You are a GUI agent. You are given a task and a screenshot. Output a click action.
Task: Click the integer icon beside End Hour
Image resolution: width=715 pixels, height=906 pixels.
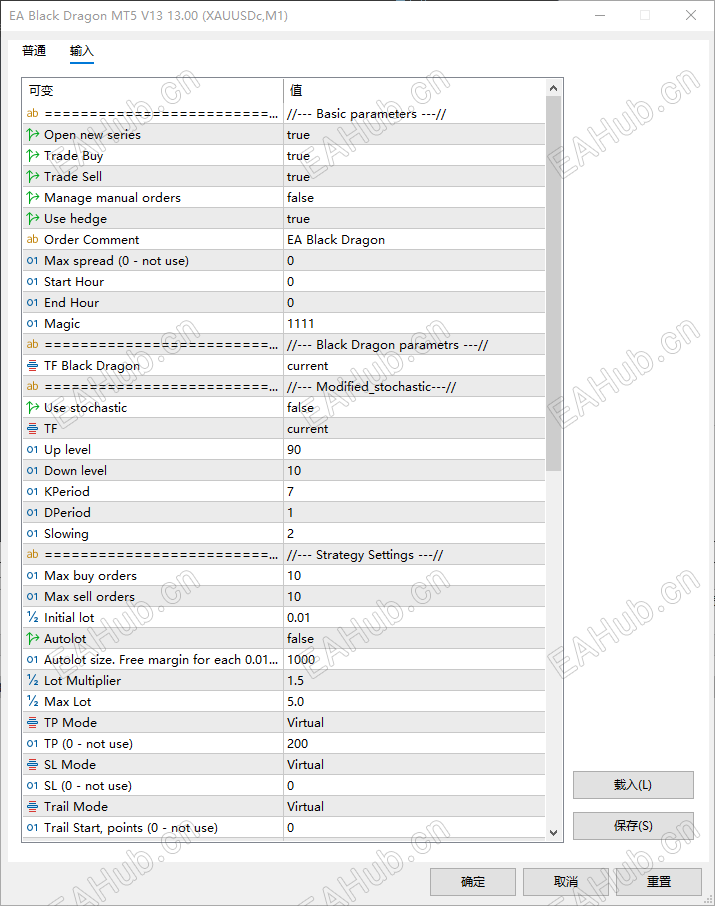[x=33, y=302]
